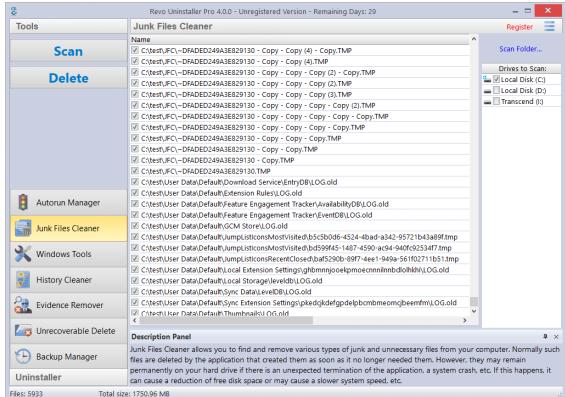Select Sync Extension Settings LOG.old row
The image size is (565, 397).
click(x=300, y=303)
